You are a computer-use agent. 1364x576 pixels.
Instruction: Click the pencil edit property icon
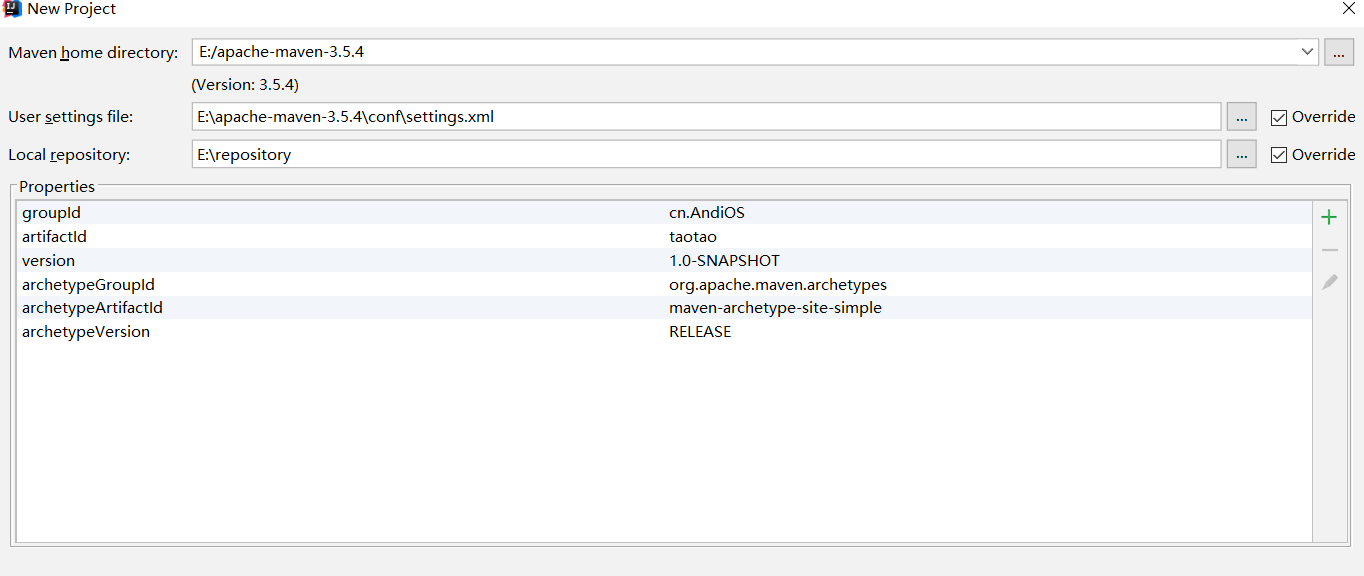pos(1329,282)
